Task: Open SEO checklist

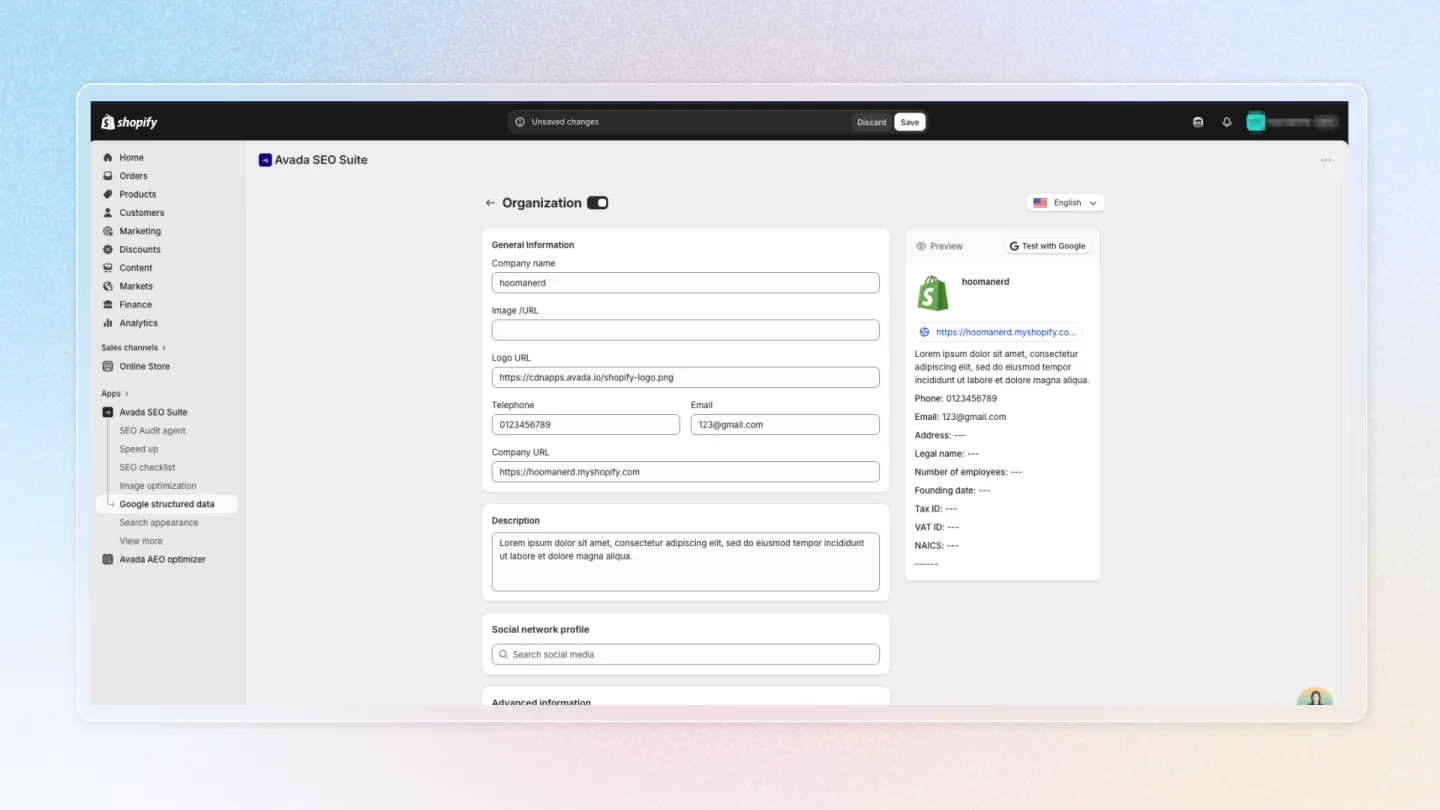Action: coord(147,467)
